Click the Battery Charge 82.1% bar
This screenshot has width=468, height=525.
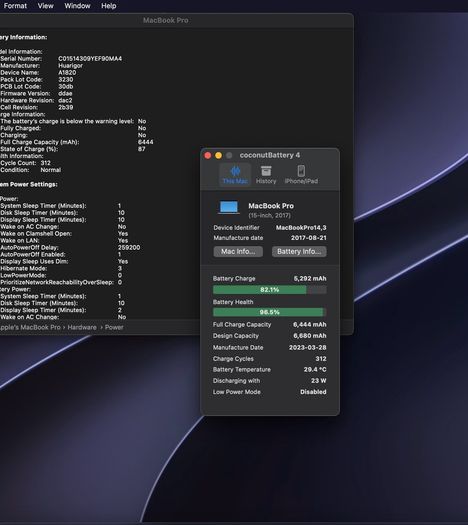269,290
